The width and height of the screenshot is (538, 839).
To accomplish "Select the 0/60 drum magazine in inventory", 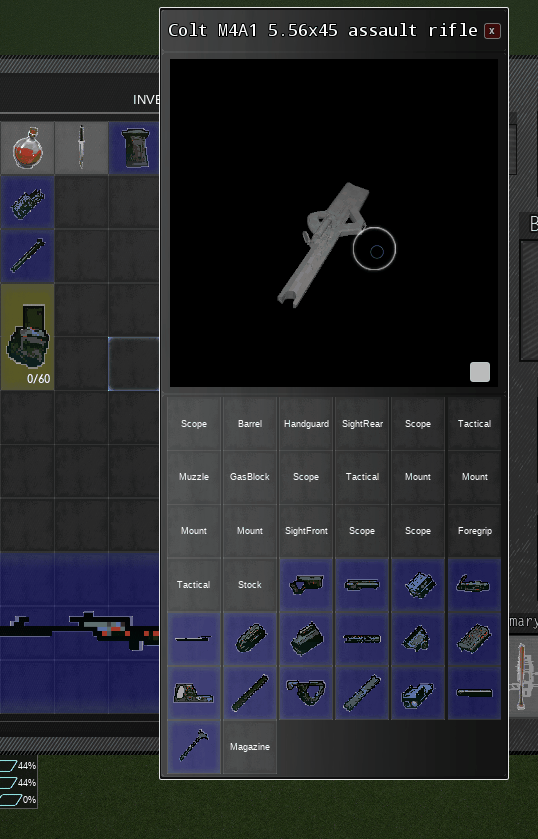I will (27, 337).
